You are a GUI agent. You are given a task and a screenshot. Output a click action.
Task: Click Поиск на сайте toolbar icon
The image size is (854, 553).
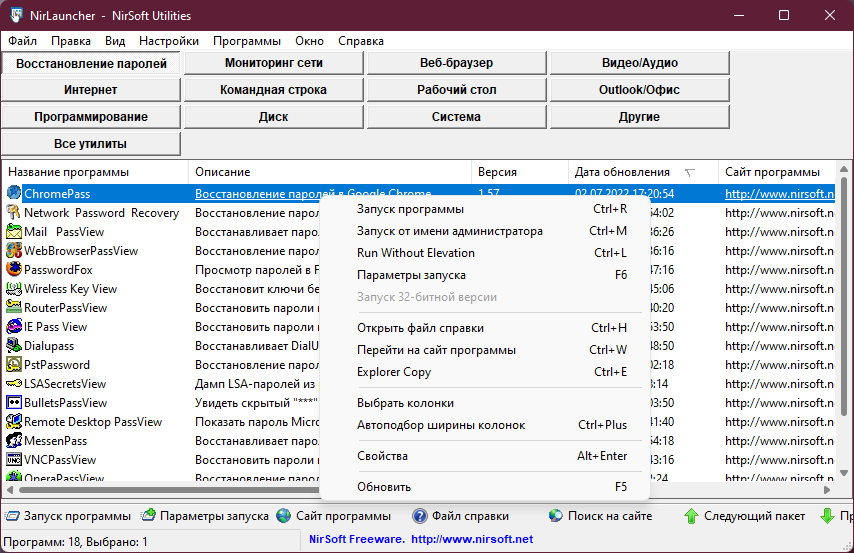point(556,515)
